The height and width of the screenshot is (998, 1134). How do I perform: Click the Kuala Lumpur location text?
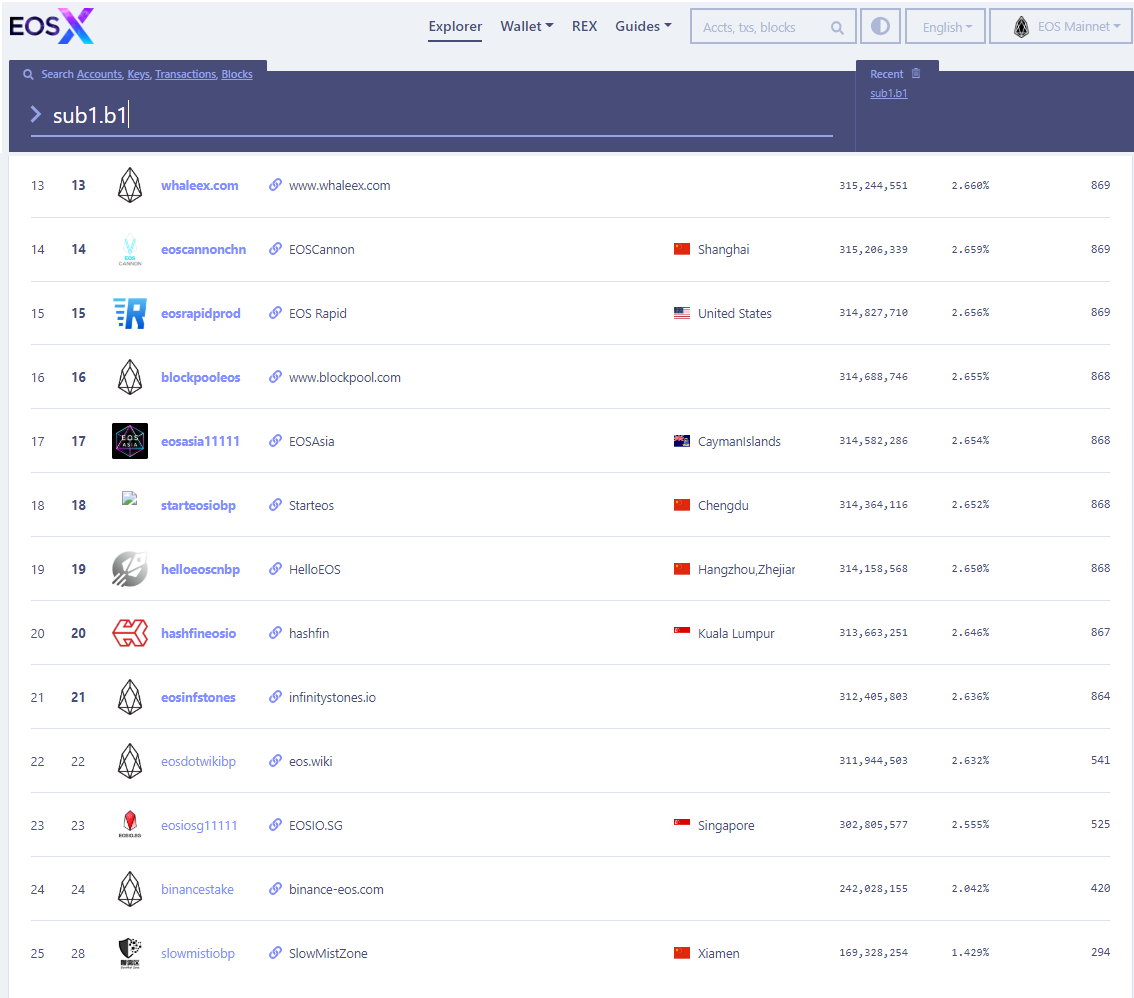[736, 633]
